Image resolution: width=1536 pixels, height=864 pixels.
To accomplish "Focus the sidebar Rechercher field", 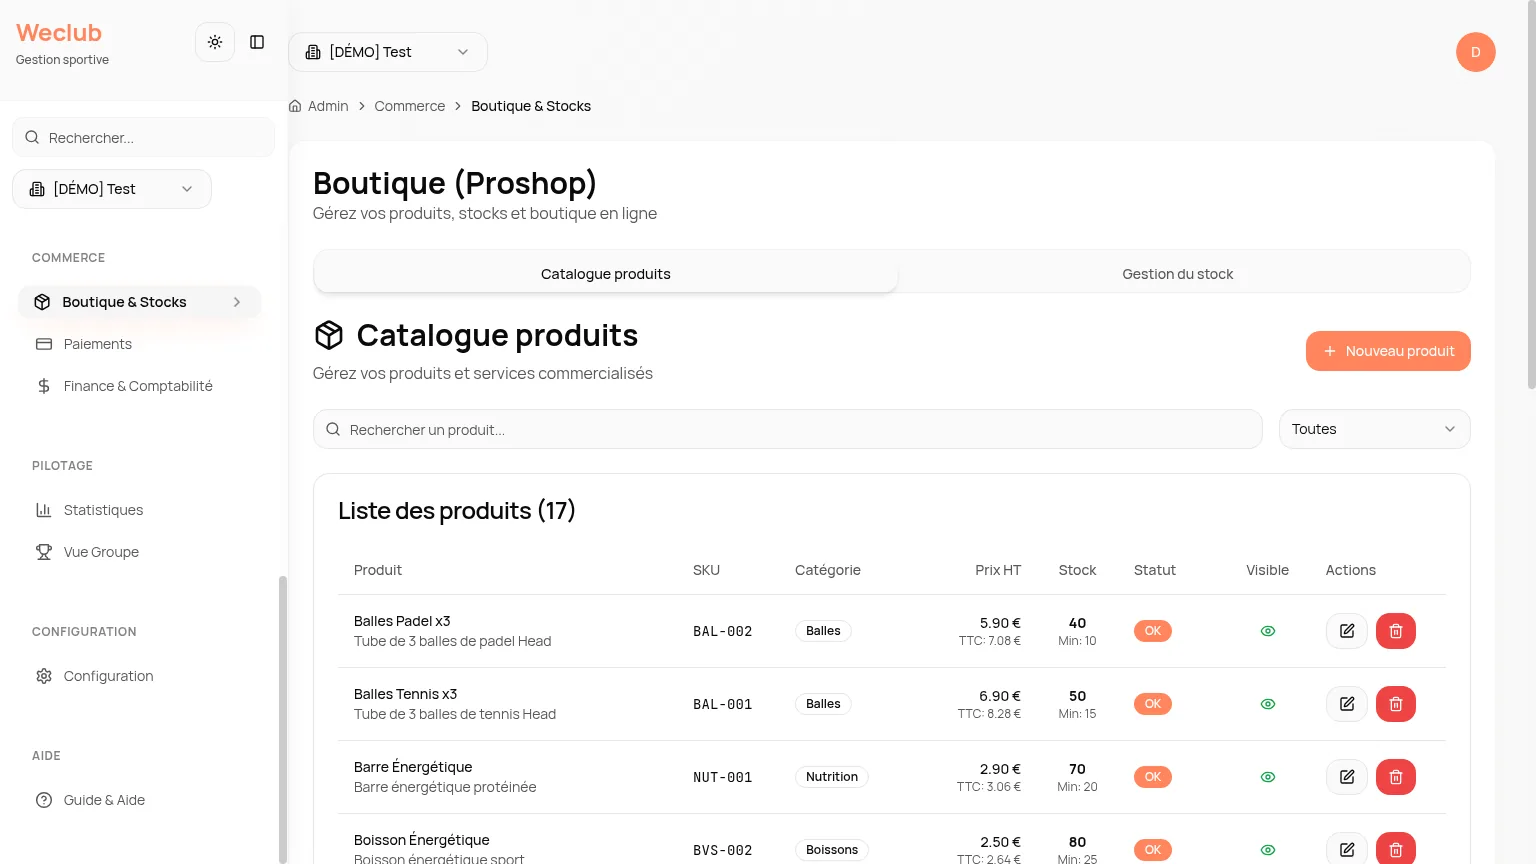I will [143, 137].
